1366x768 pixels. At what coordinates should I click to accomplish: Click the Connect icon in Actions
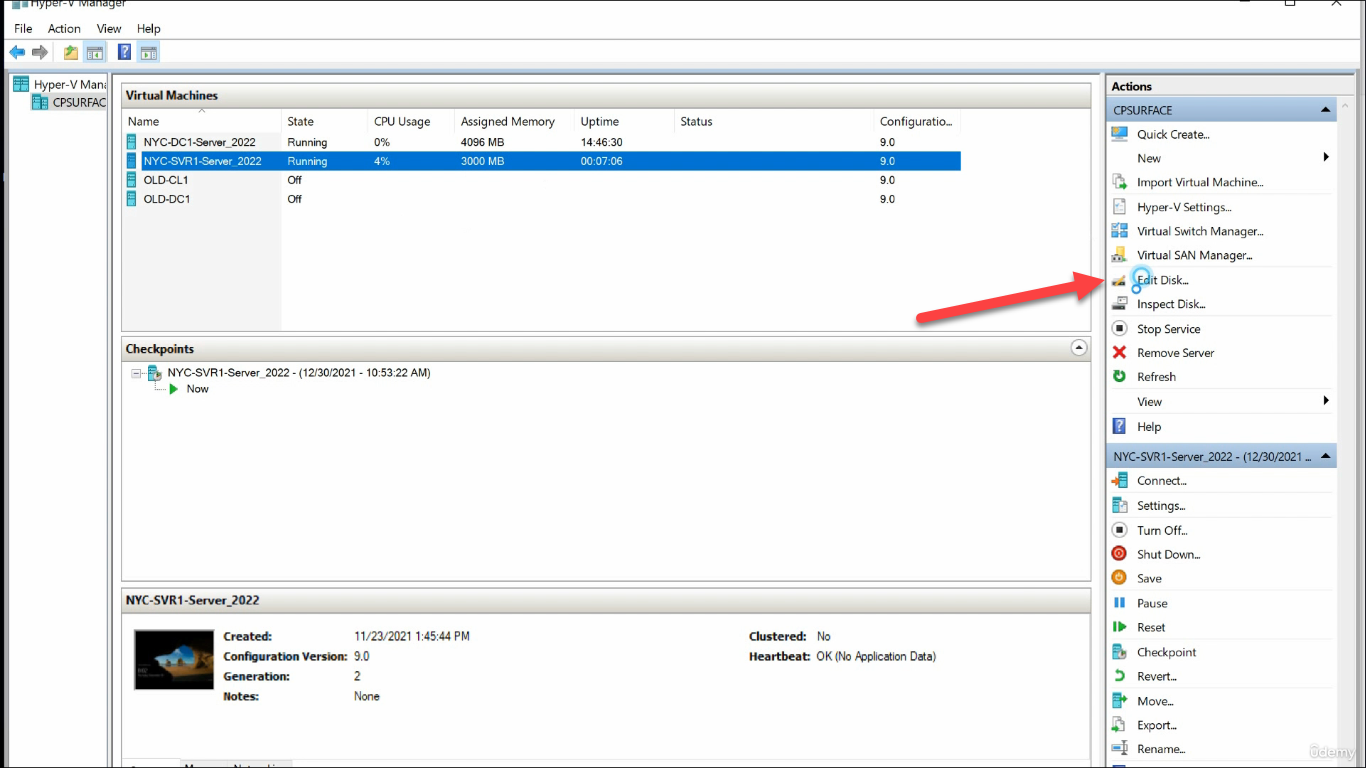coord(1120,480)
